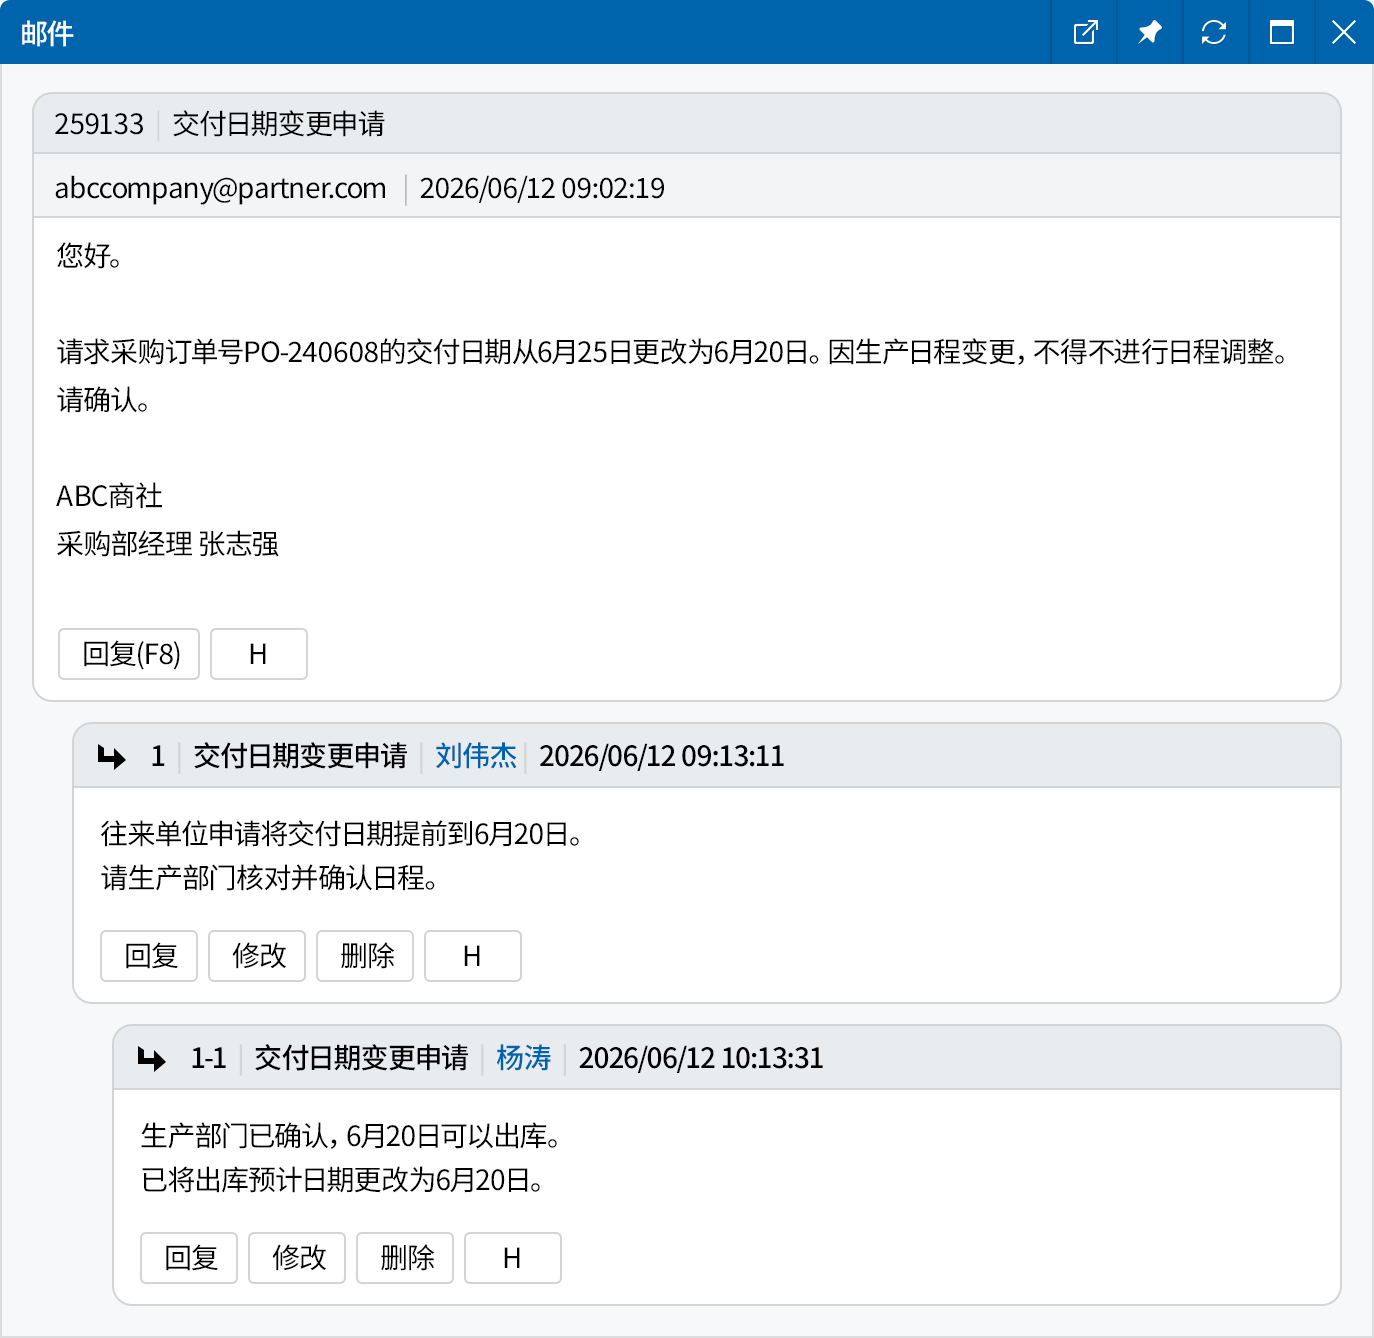The image size is (1374, 1338).
Task: Click reply arrow icon of comment 1
Action: pyautogui.click(x=112, y=757)
